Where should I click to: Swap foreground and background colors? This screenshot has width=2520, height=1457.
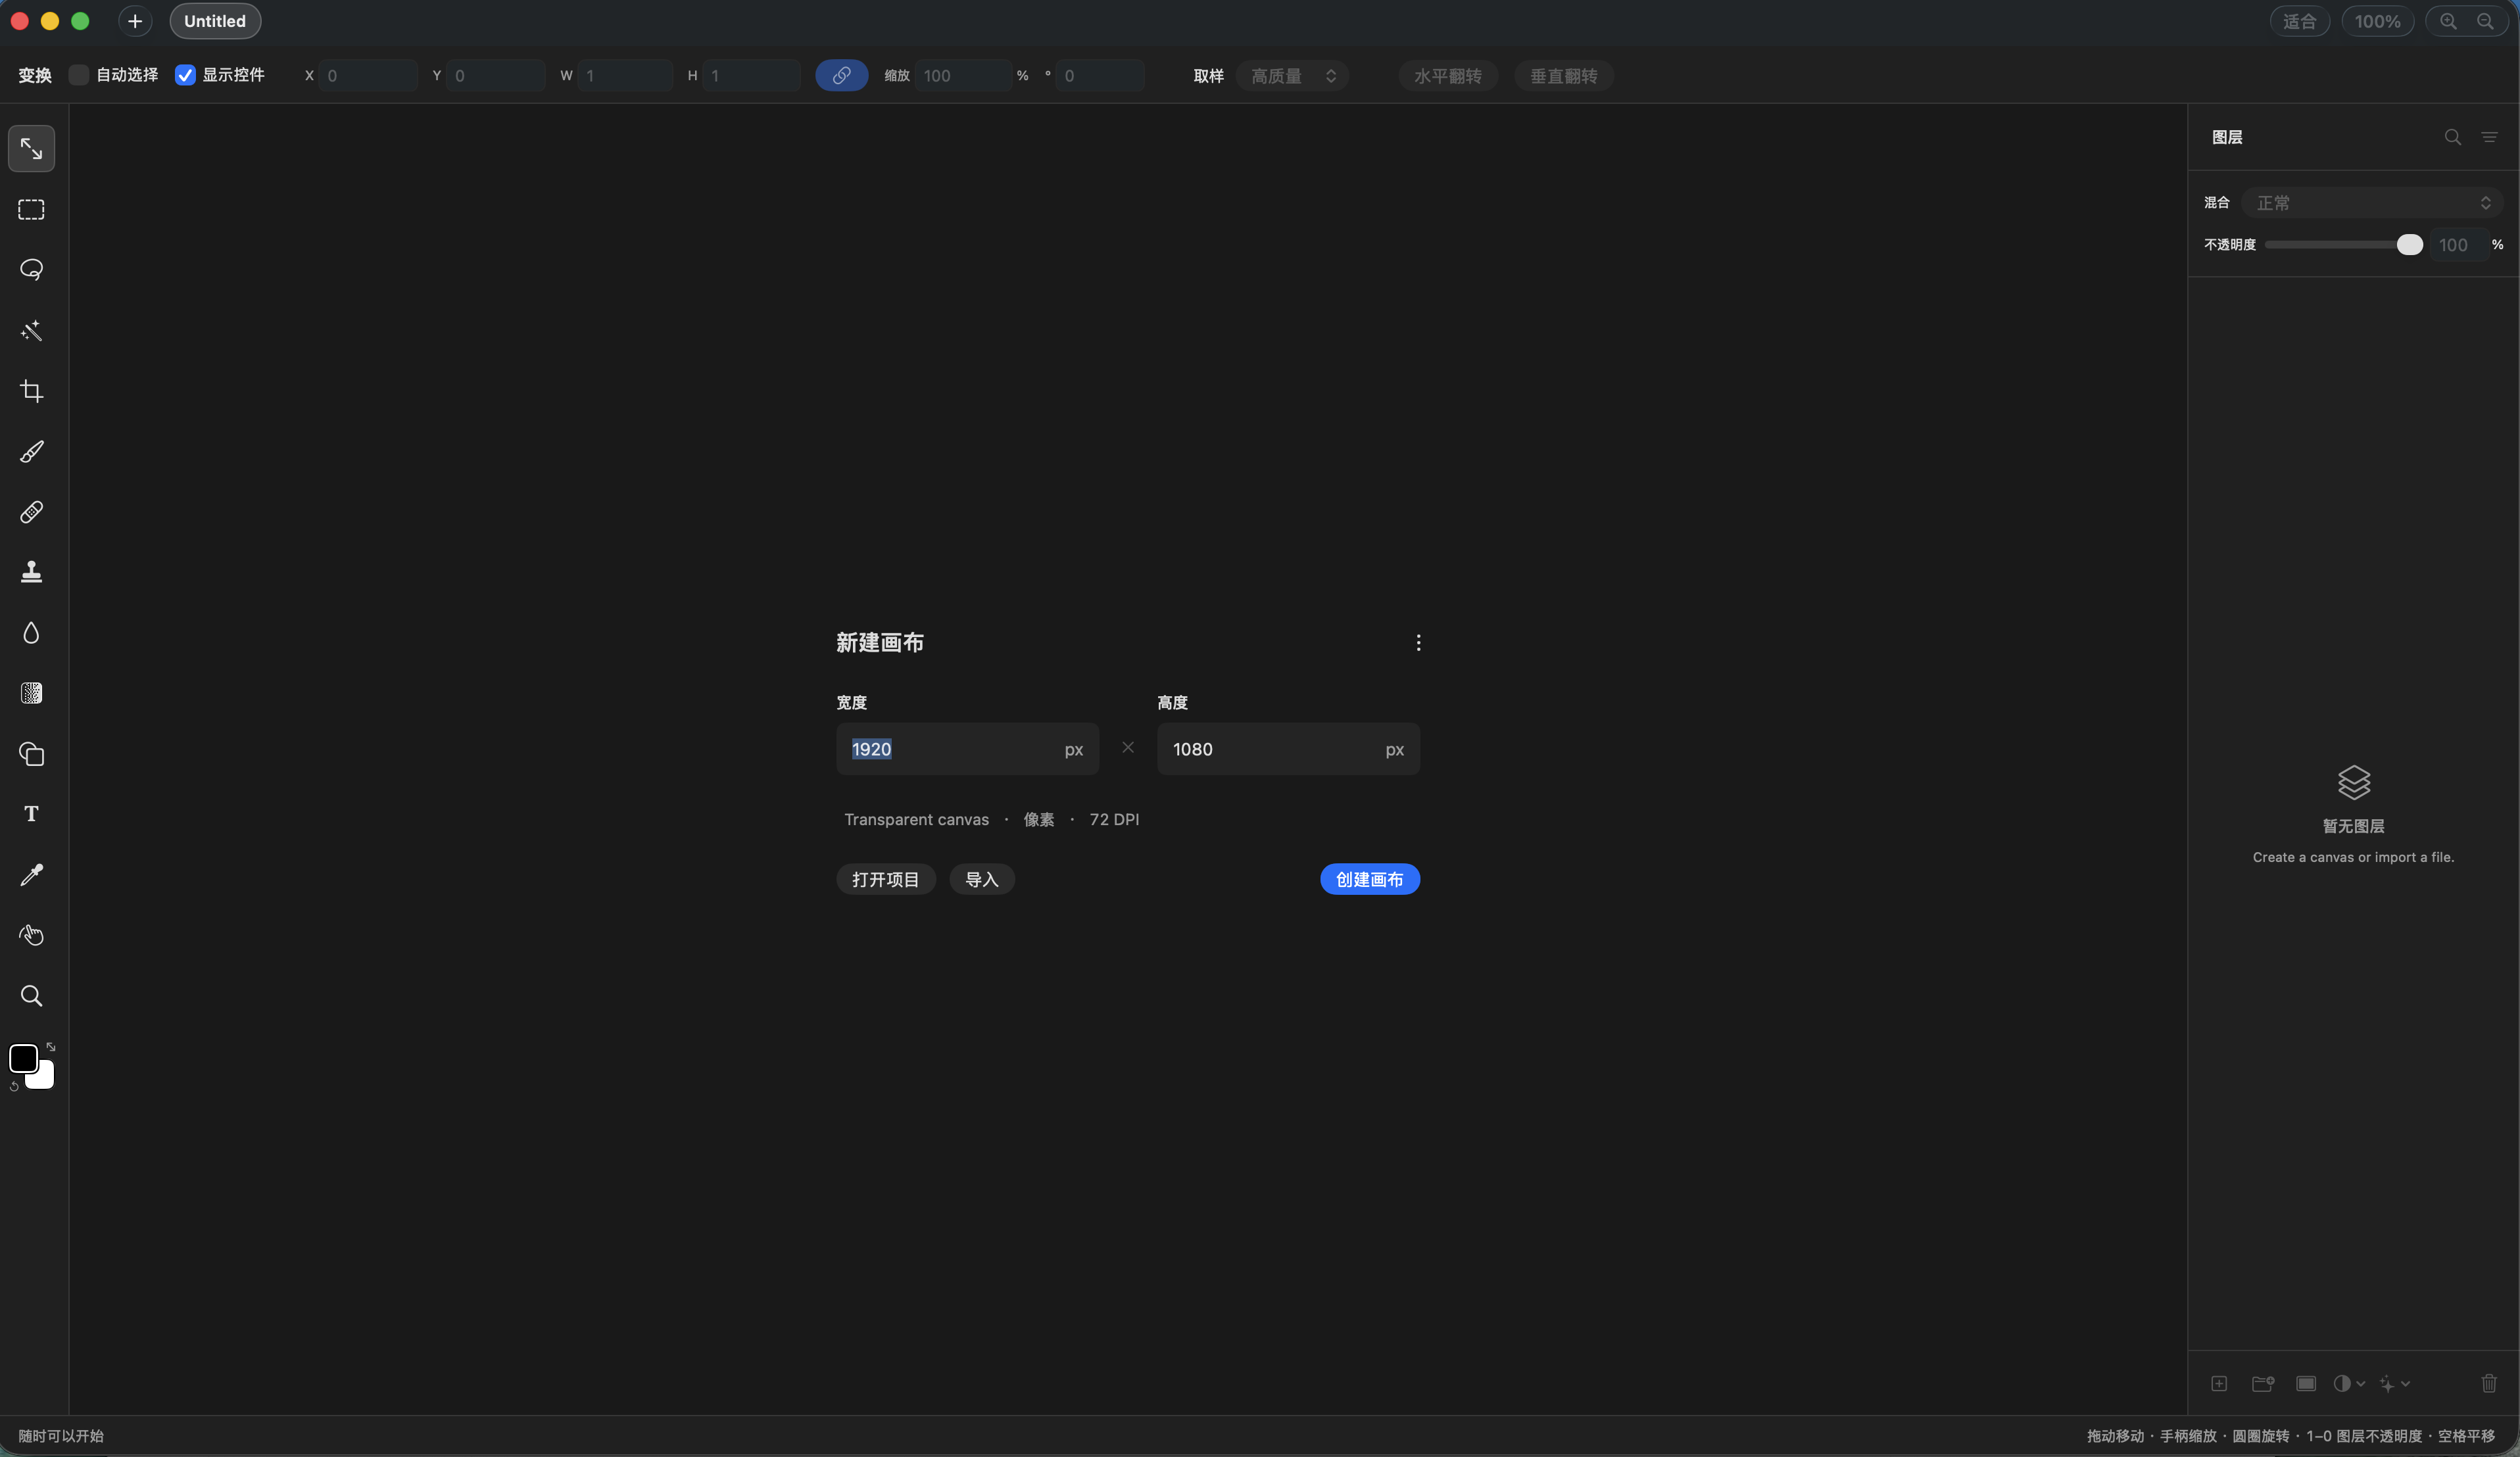[x=50, y=1047]
